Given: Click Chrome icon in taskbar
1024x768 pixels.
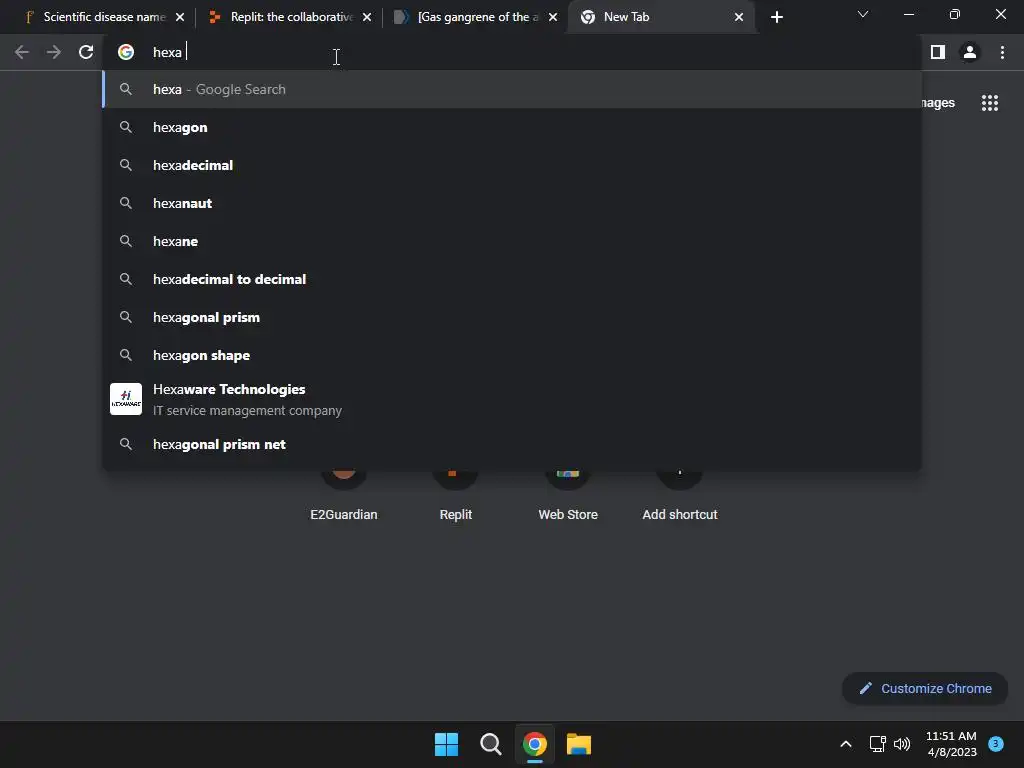Looking at the screenshot, I should (x=535, y=744).
